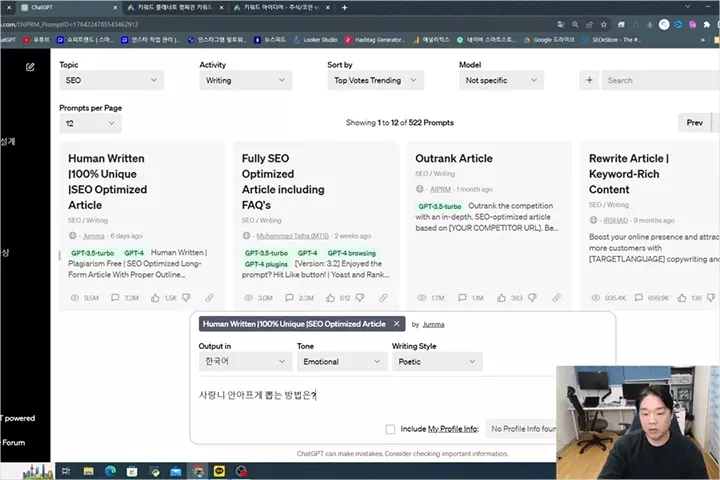The width and height of the screenshot is (720, 480).
Task: Open Microsoft Edge from the taskbar
Action: 110,471
